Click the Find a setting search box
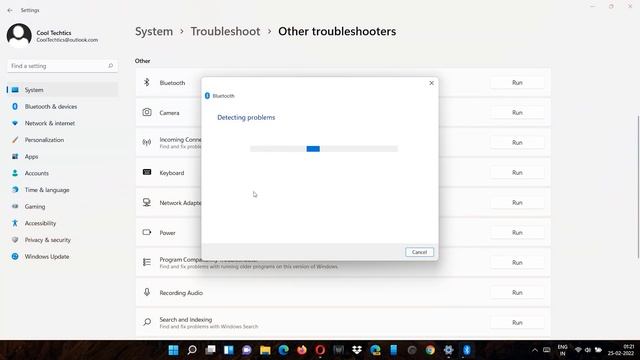Image resolution: width=640 pixels, height=360 pixels. pyautogui.click(x=62, y=66)
